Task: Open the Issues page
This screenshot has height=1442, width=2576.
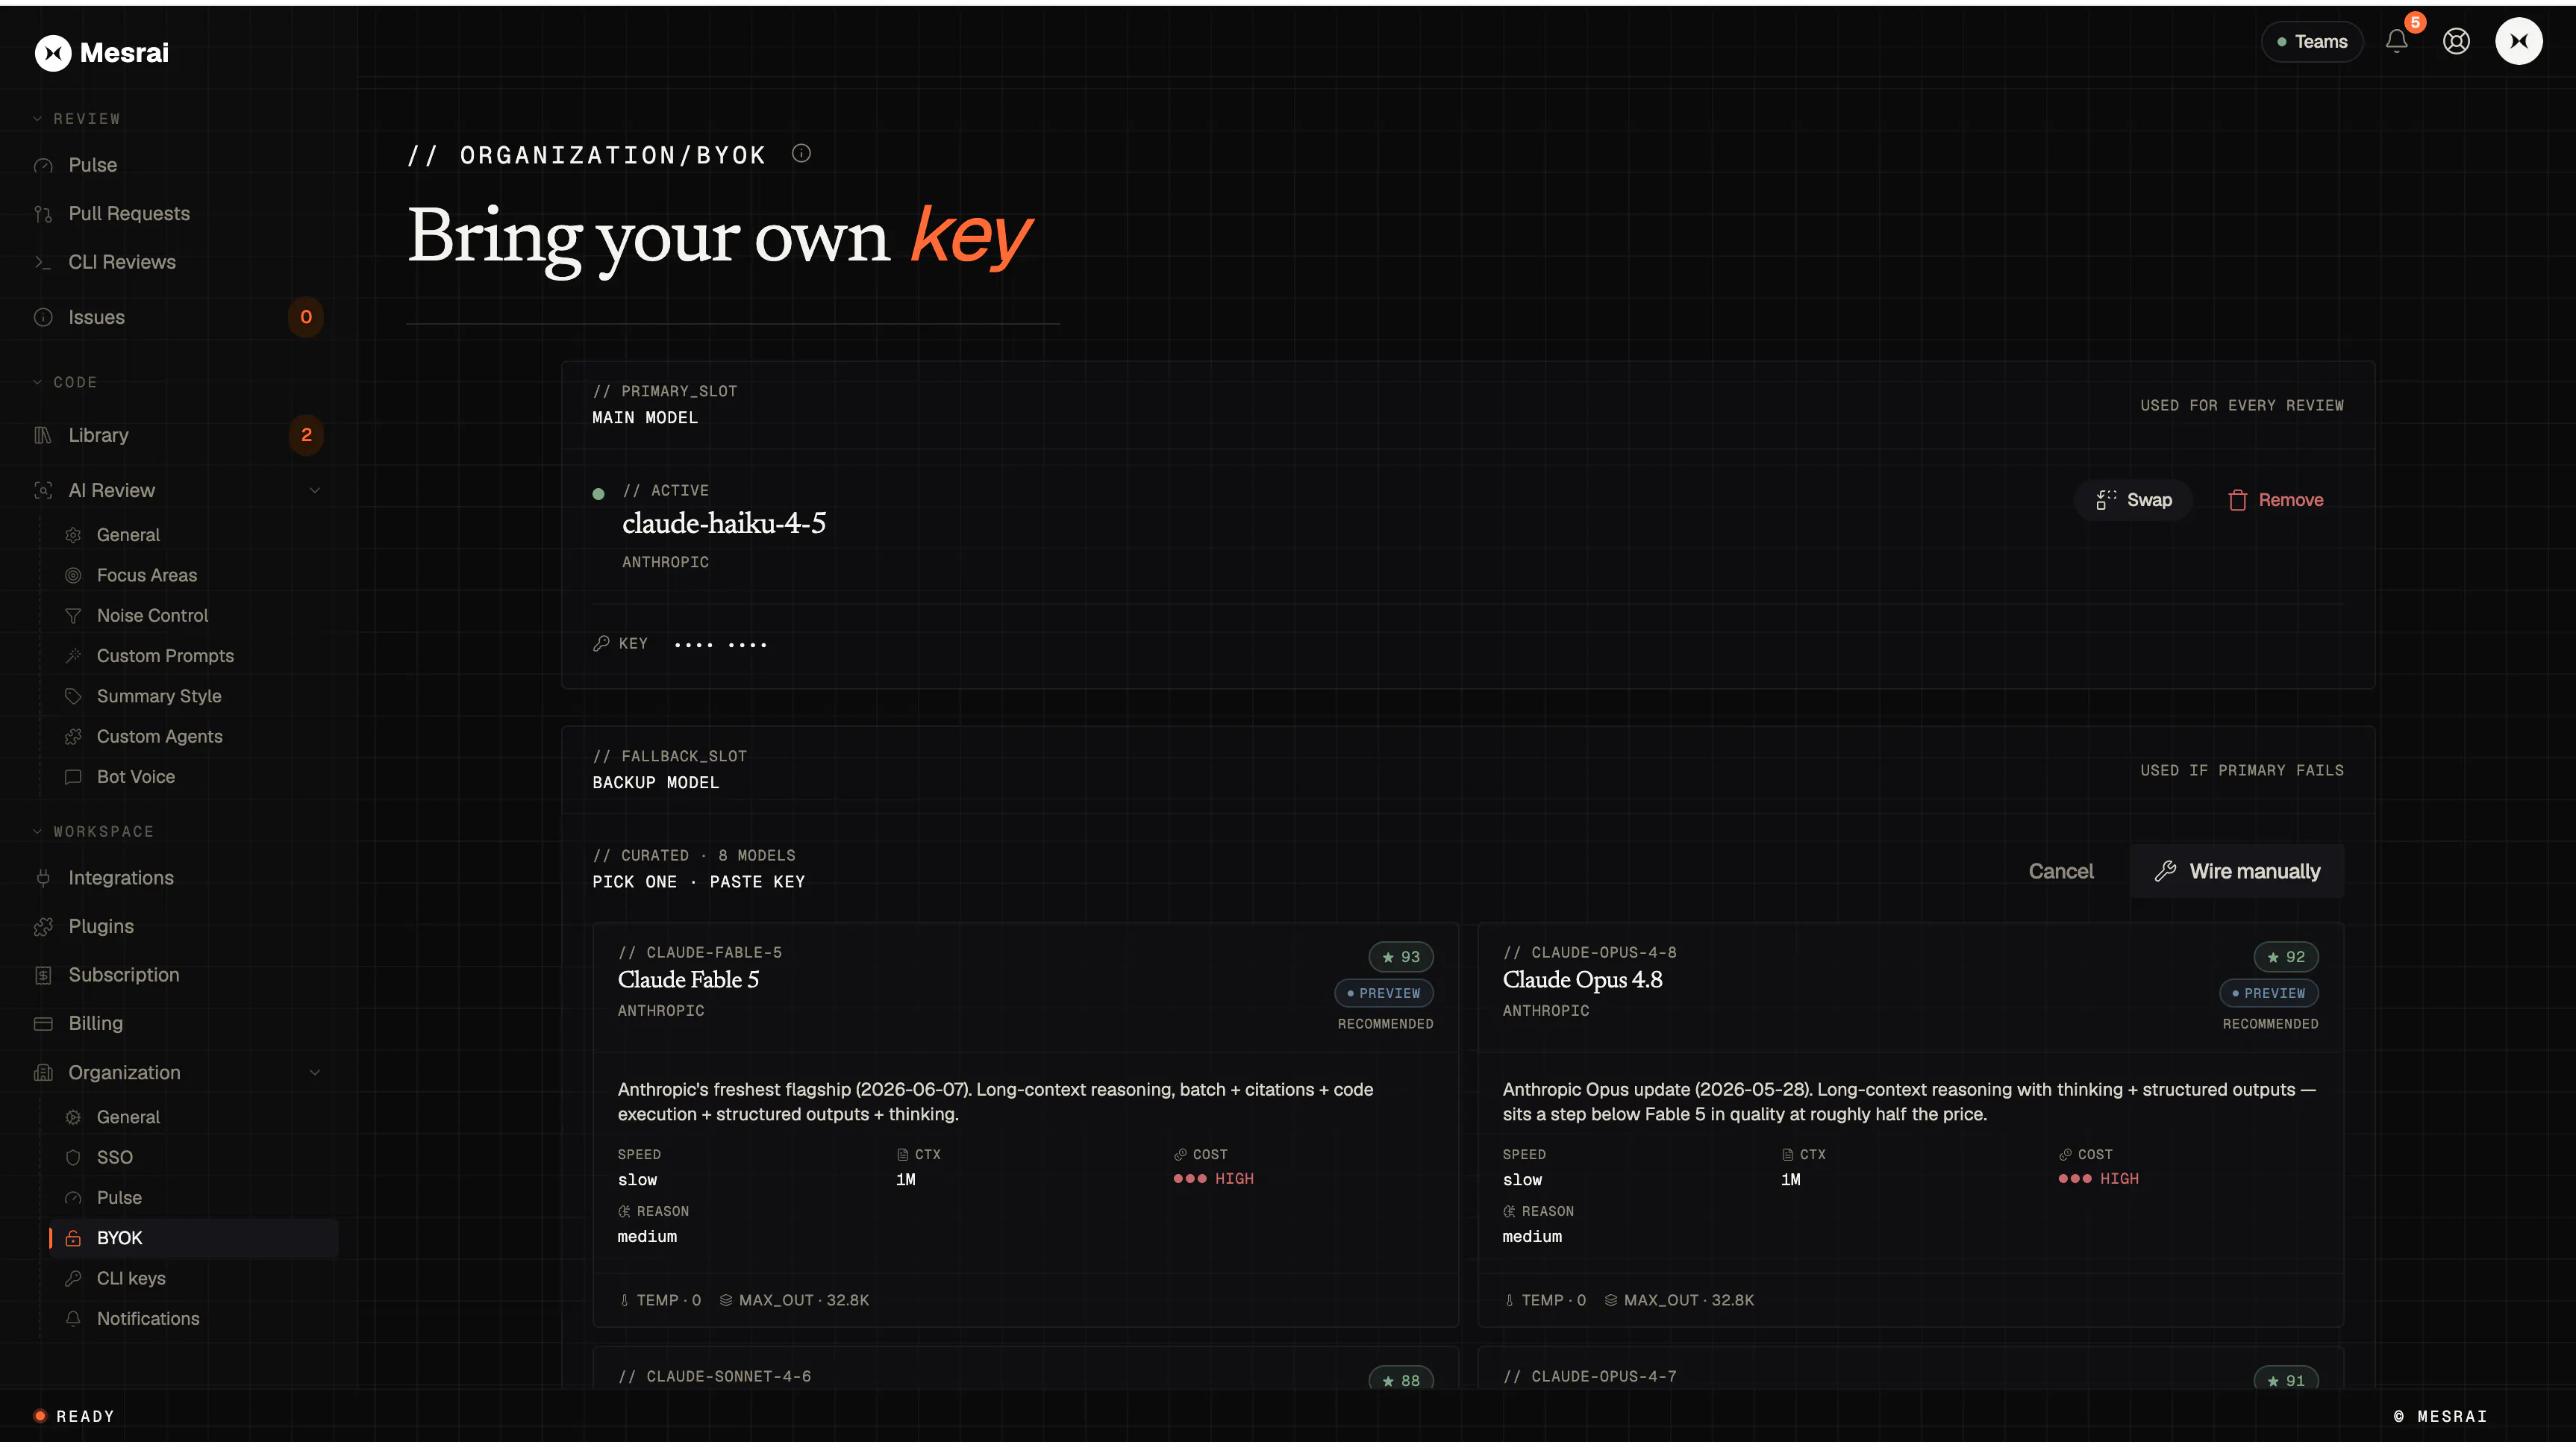Action: pyautogui.click(x=96, y=317)
